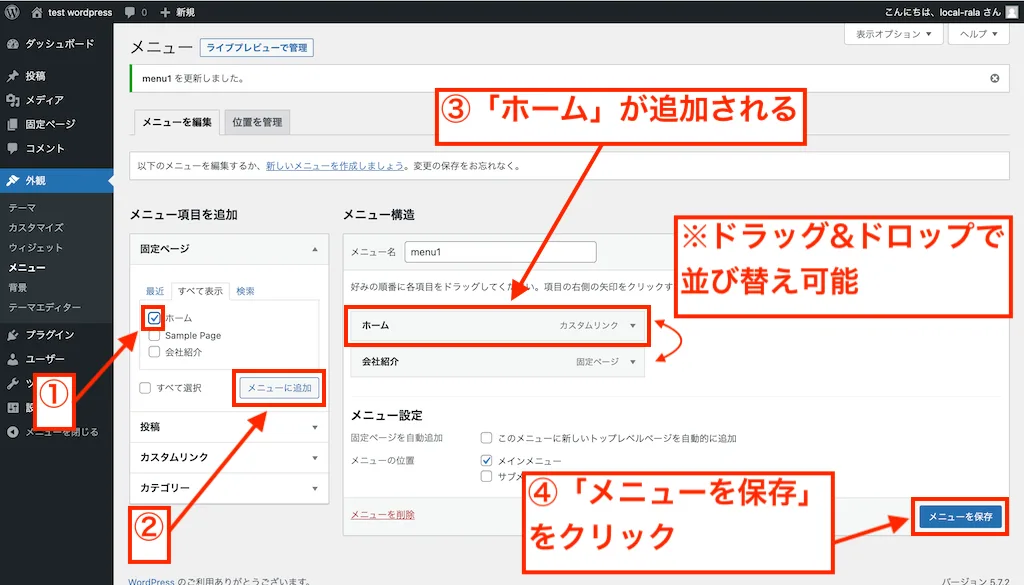
Task: Open the WordPress footer link
Action: [152, 580]
